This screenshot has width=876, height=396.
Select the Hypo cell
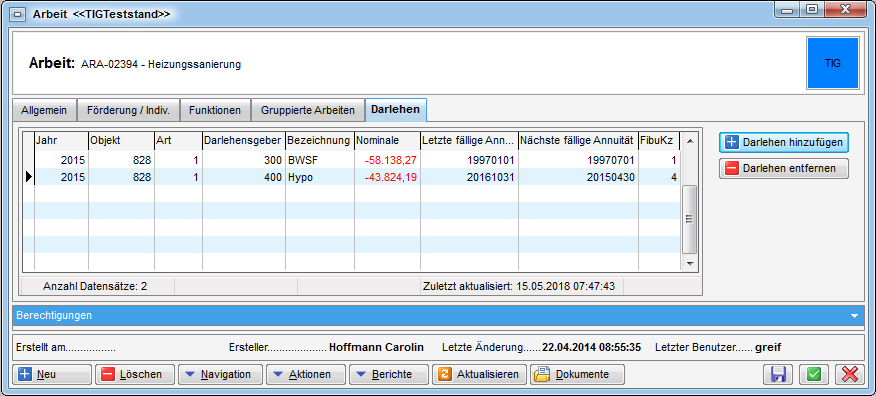coord(320,177)
